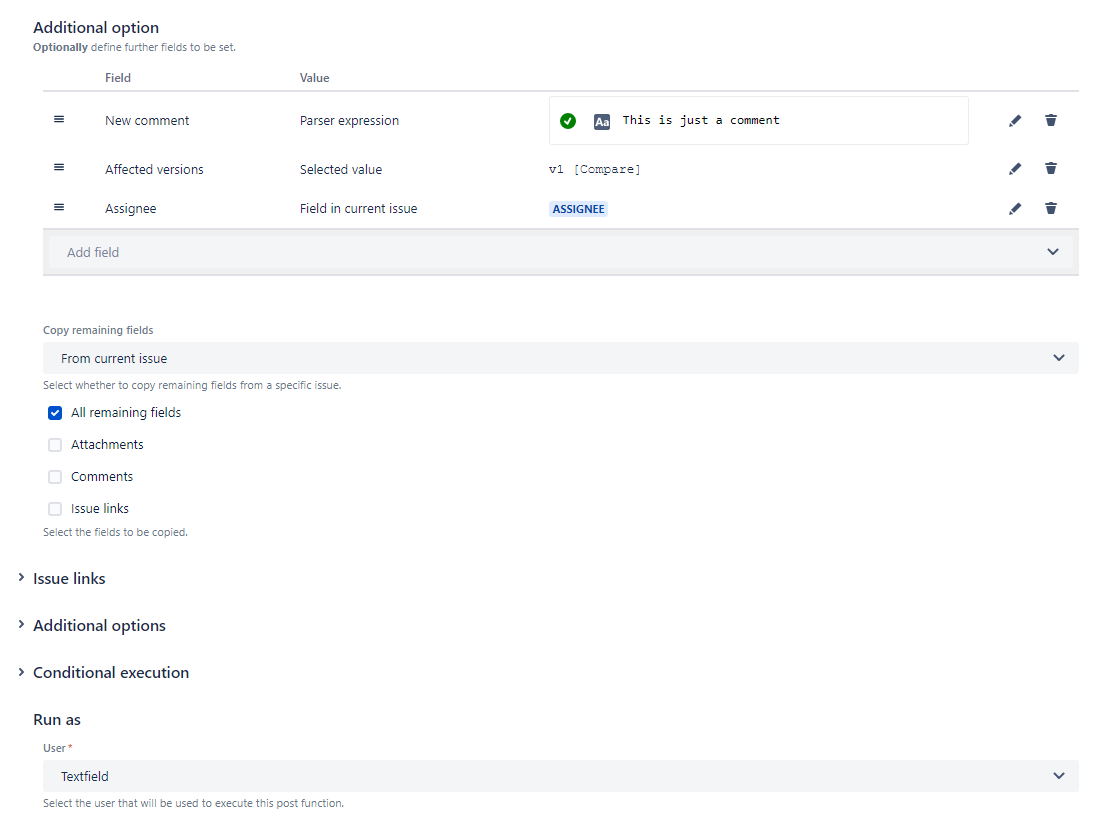
Task: Open the Copy remaining fields dropdown
Action: [561, 358]
